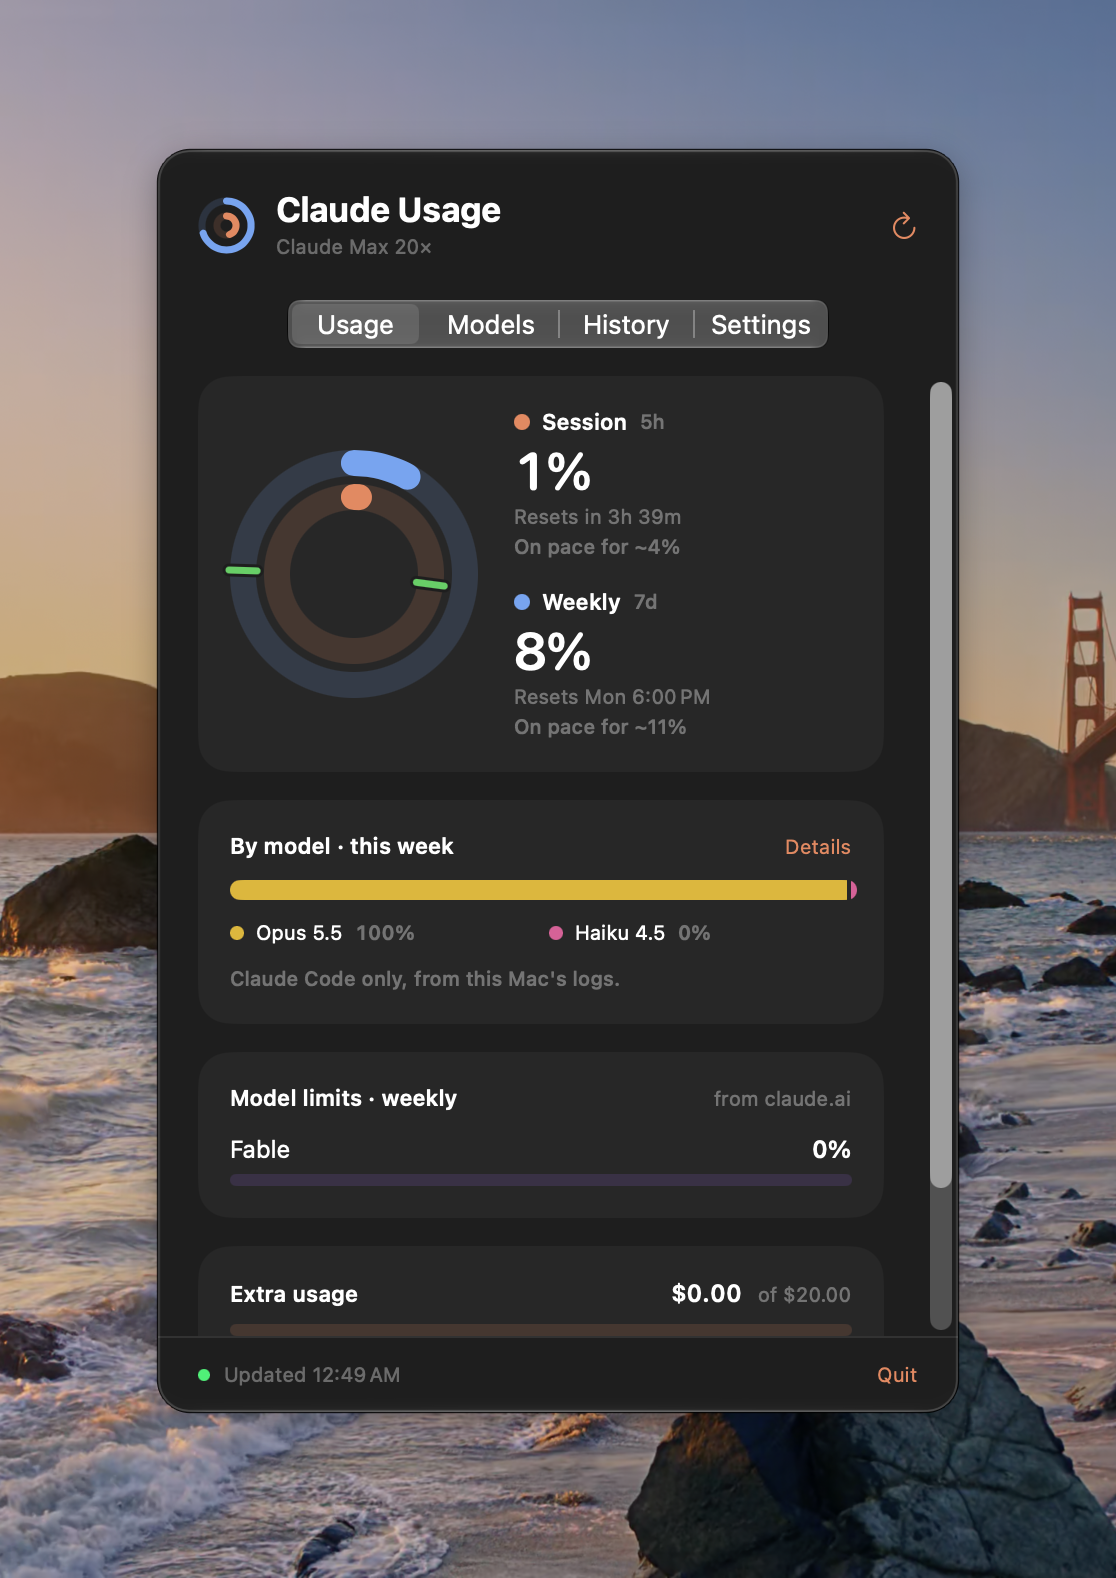1116x1578 pixels.
Task: Click 'By model · this week' heading
Action: [x=342, y=846]
